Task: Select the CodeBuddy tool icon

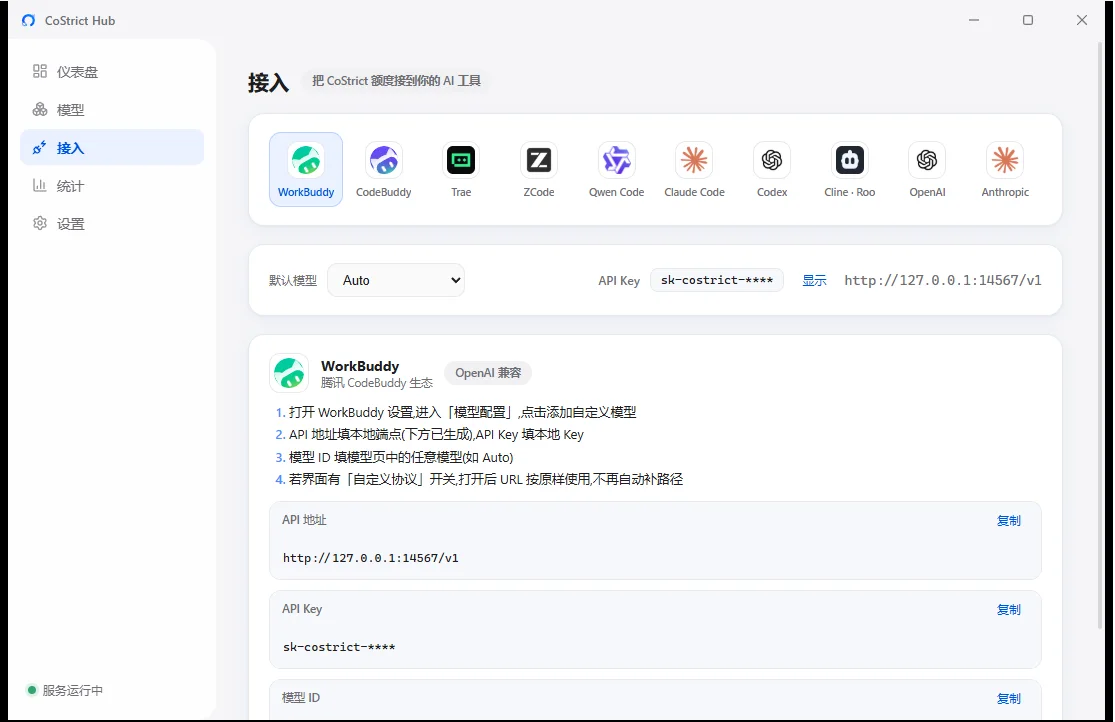Action: point(383,169)
